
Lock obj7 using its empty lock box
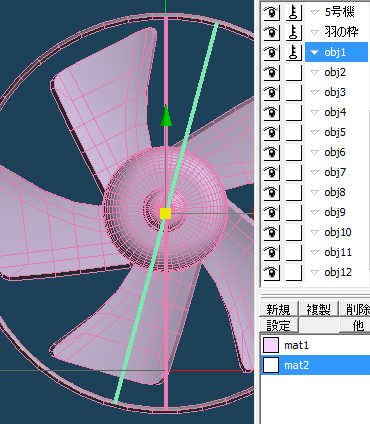point(294,172)
